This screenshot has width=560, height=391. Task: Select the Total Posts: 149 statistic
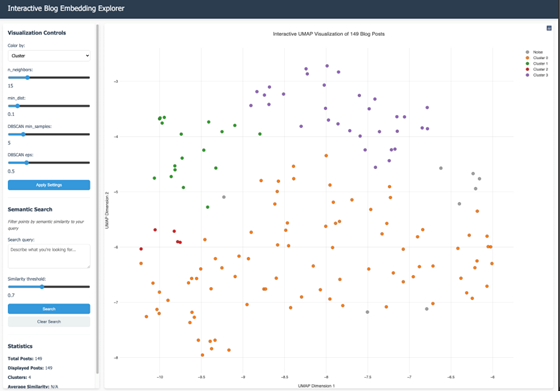pyautogui.click(x=25, y=359)
